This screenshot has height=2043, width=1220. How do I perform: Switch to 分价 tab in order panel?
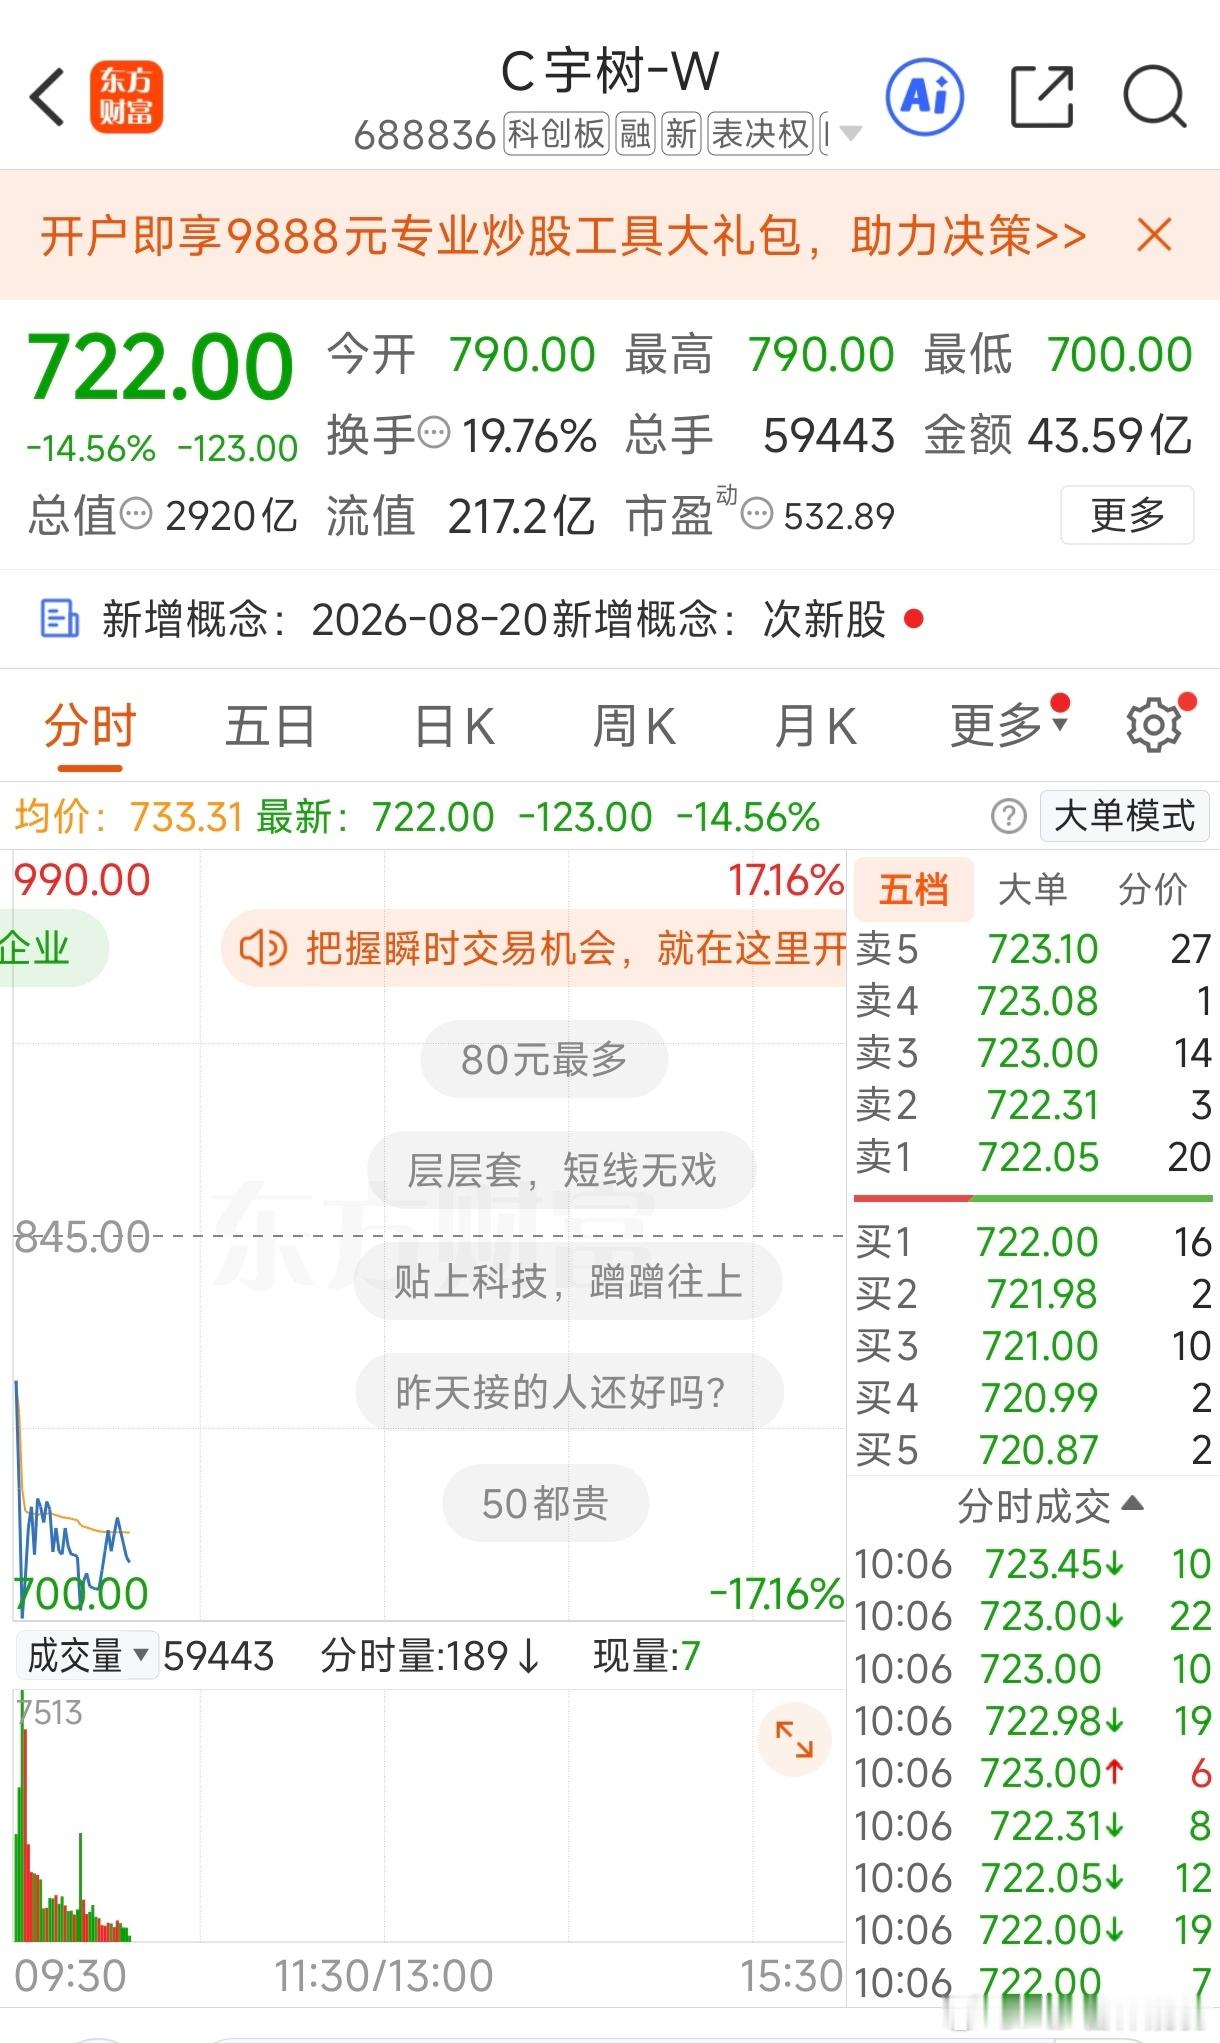[1152, 888]
